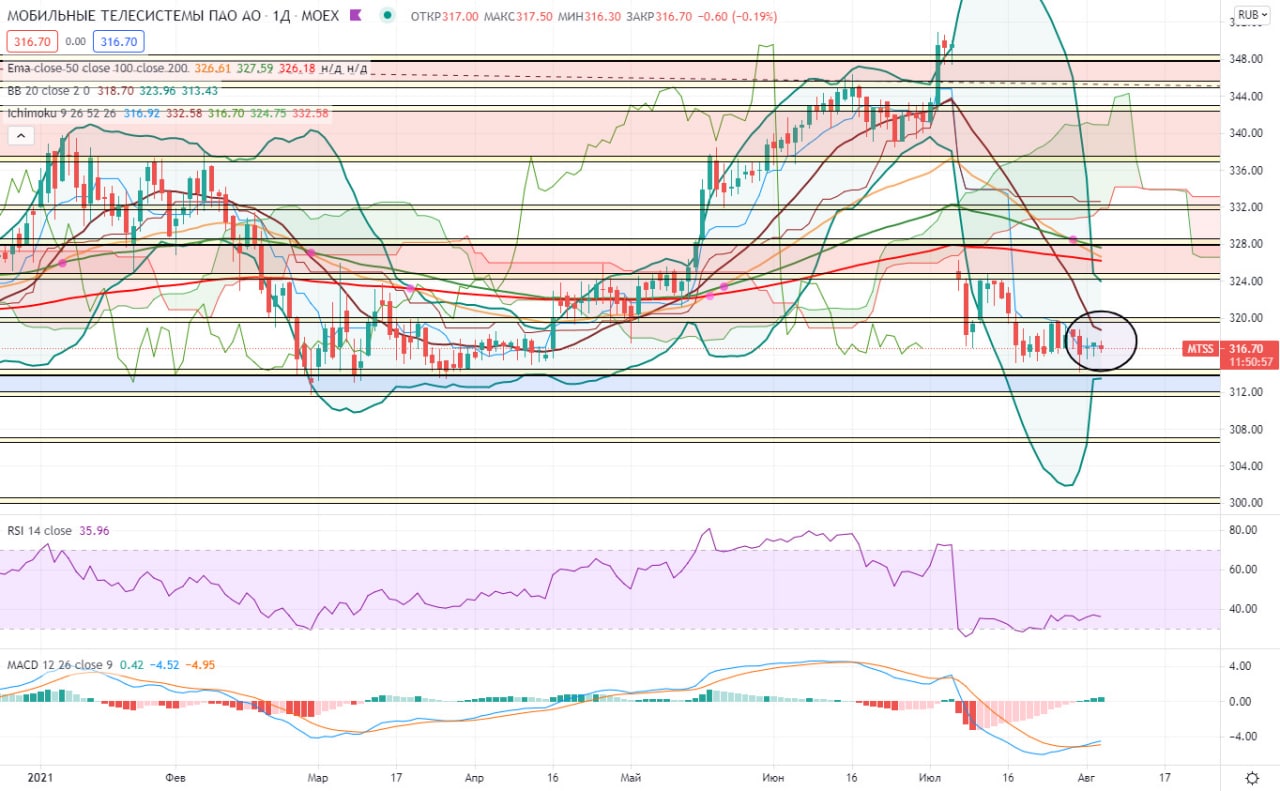
Task: Click the purple flag icon next to MOEX
Action: (x=357, y=16)
